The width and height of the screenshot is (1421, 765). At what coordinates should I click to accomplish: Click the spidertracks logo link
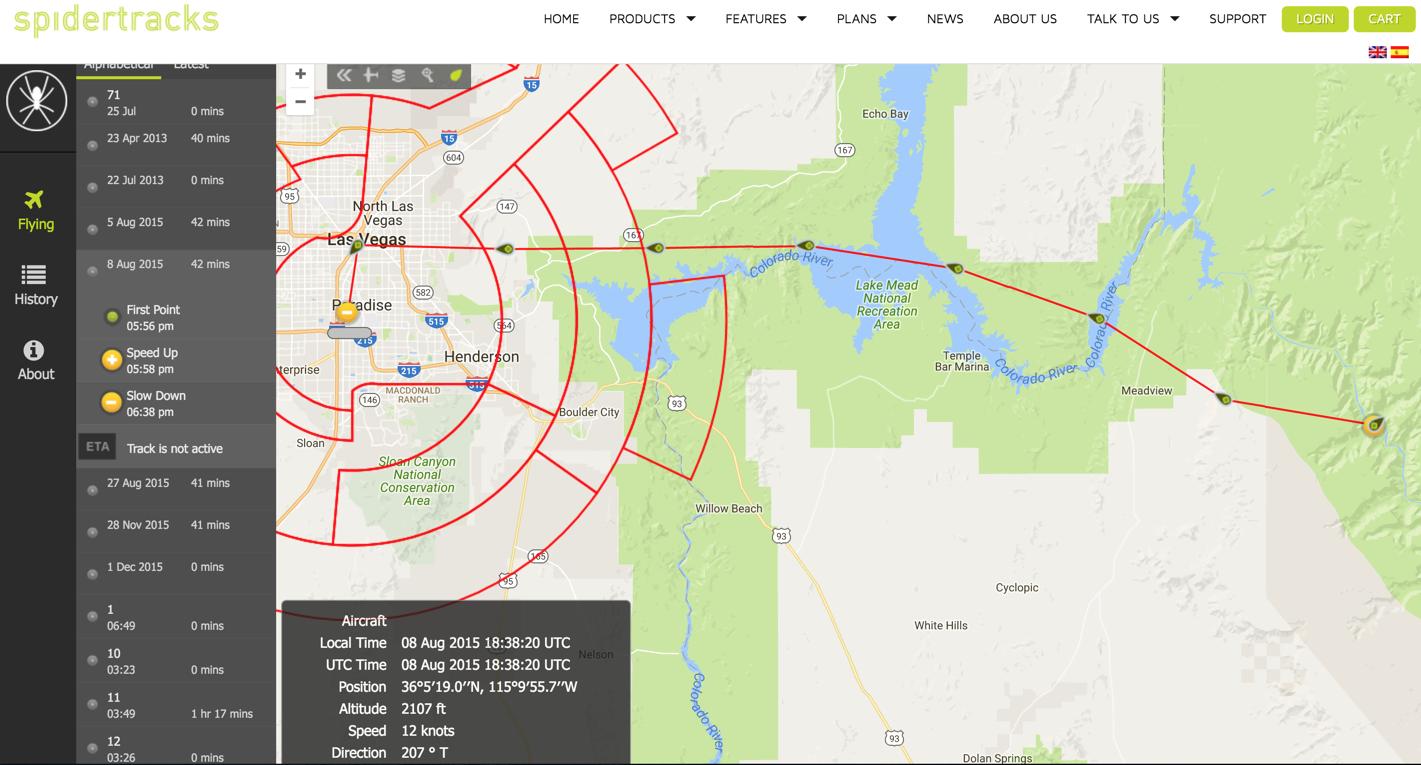pyautogui.click(x=116, y=20)
